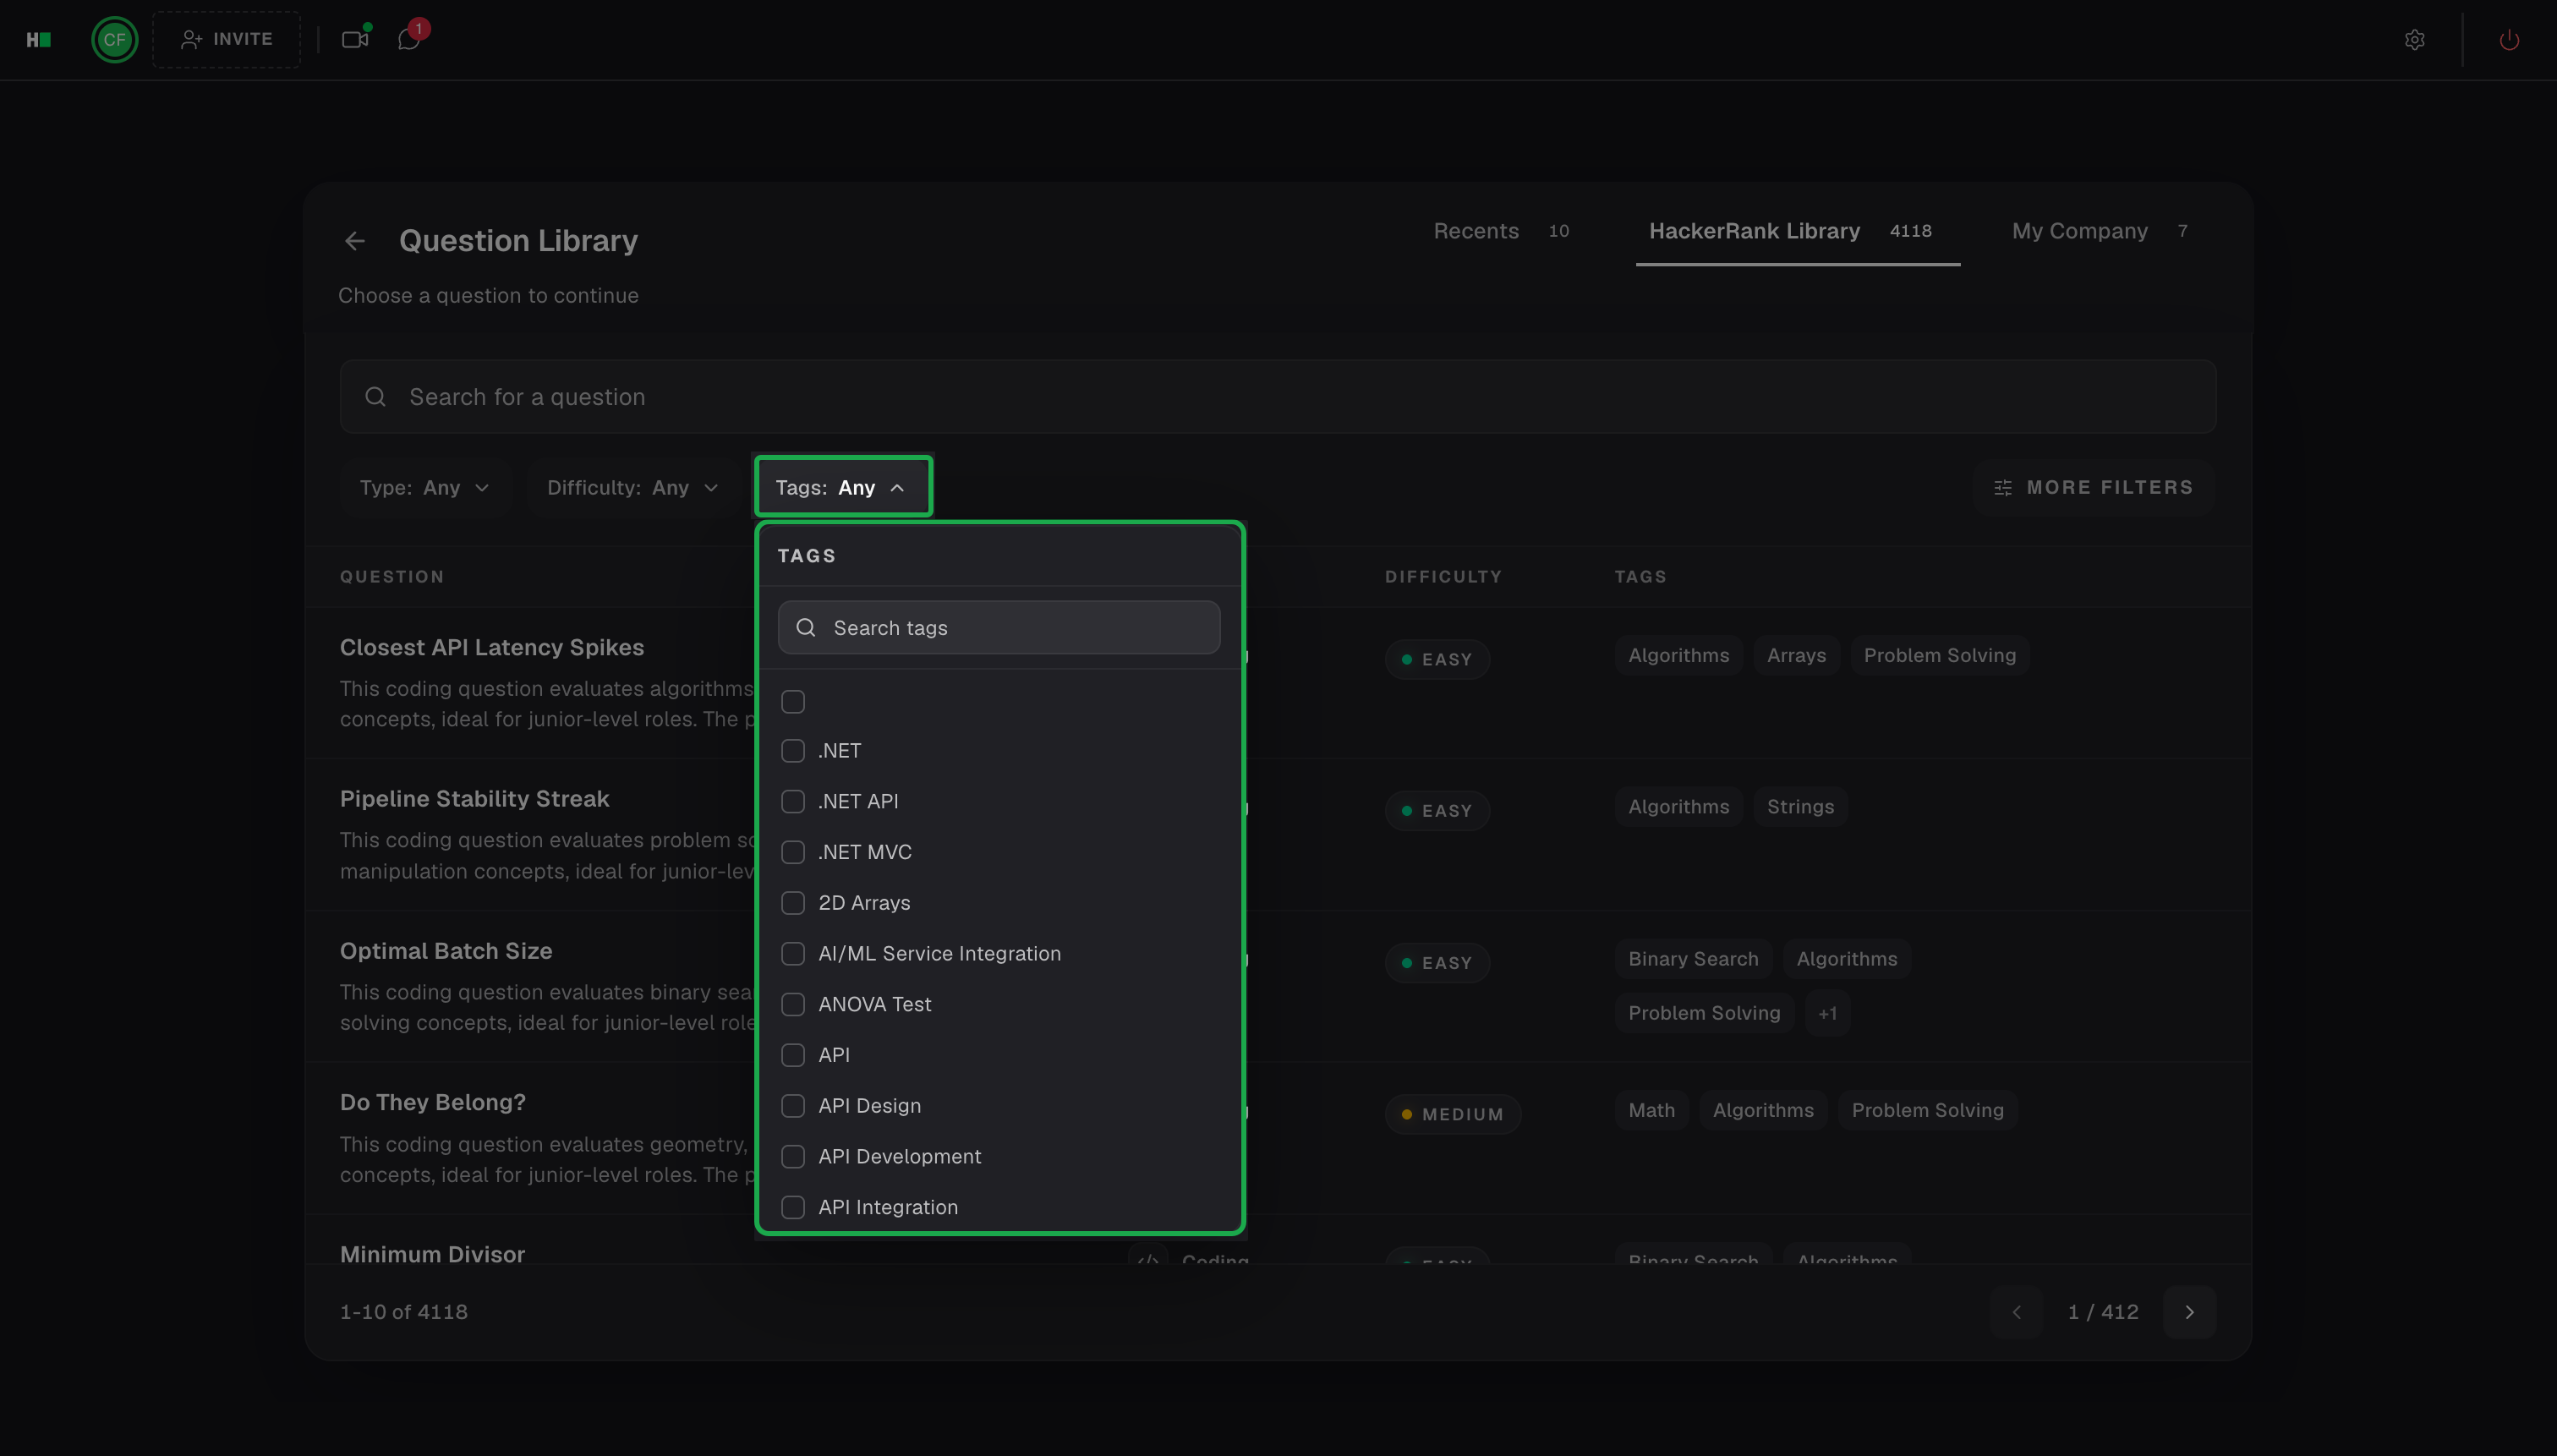Click the +1 more tags chip
Screen dimensions: 2557x1456
tap(1827, 1013)
